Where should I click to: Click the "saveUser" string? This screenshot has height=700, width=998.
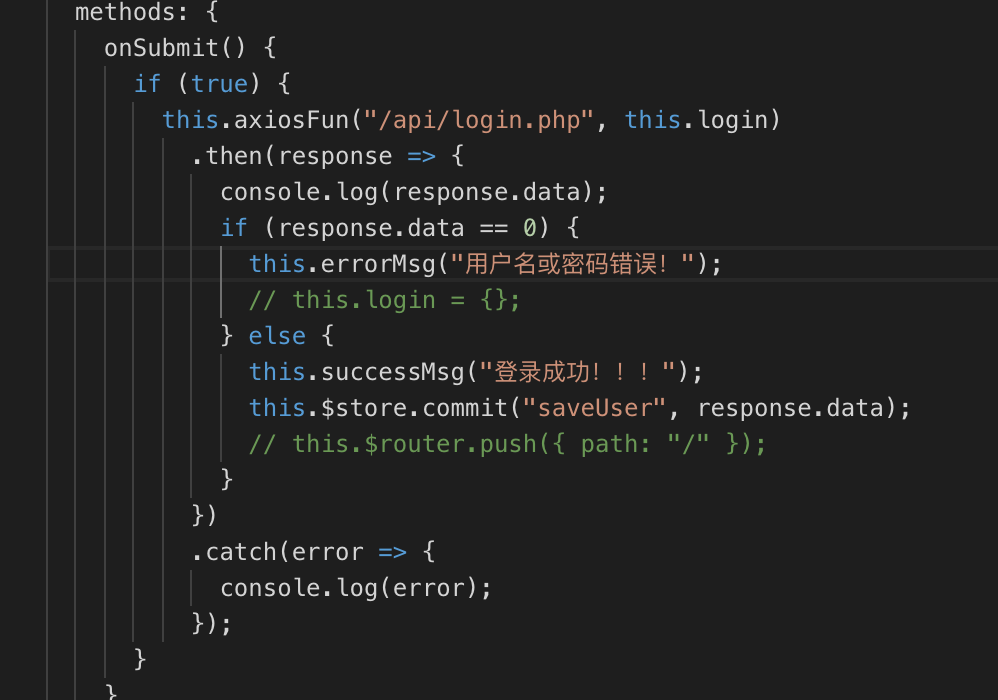click(x=594, y=407)
